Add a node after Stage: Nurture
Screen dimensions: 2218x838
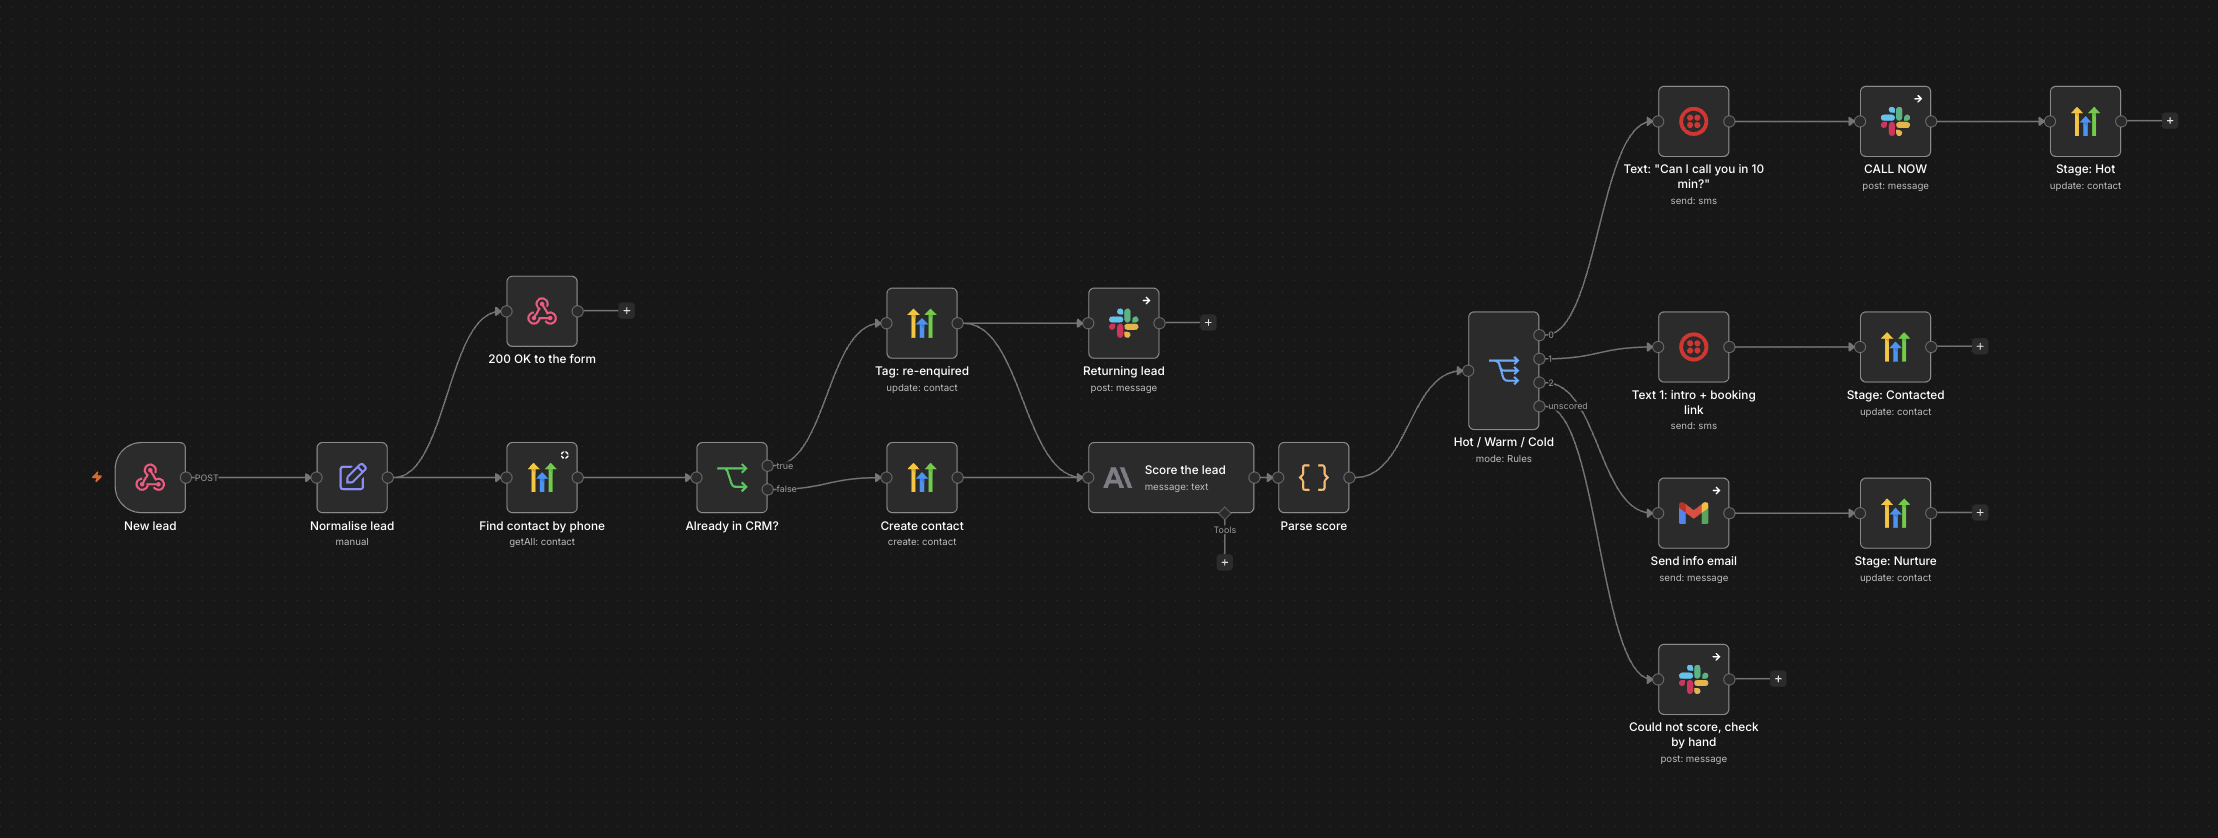click(1980, 513)
